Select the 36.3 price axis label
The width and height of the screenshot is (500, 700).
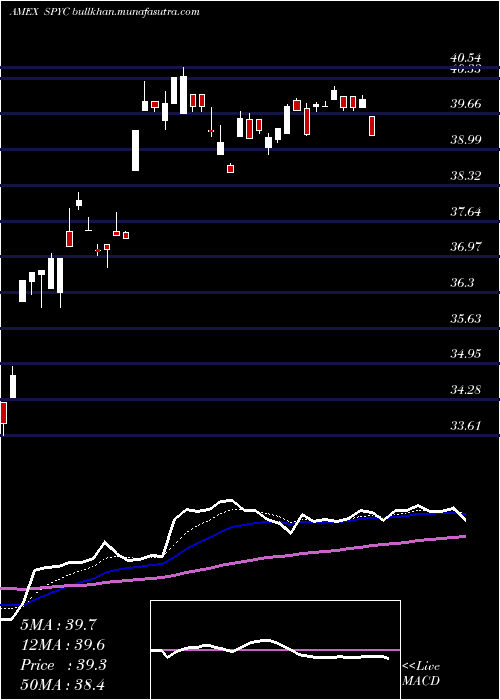pos(462,283)
